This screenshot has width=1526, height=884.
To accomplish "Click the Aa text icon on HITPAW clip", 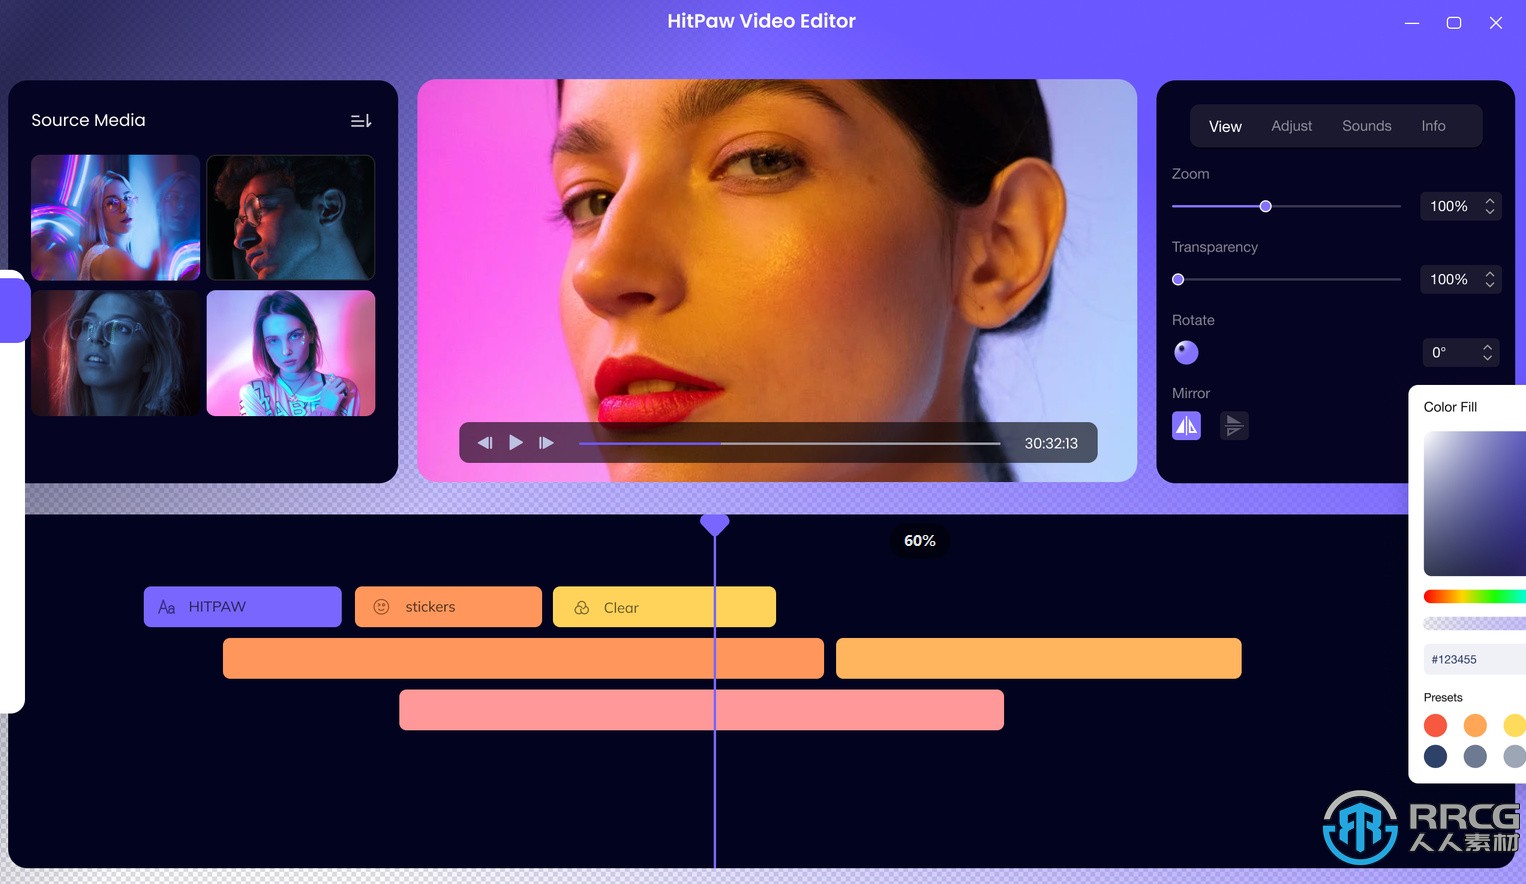I will click(167, 607).
